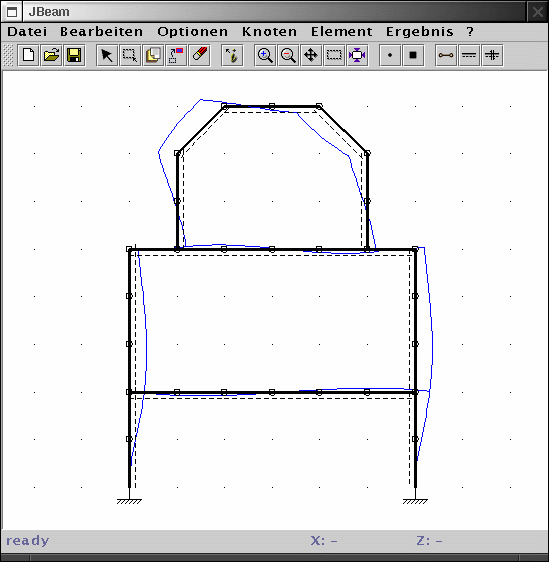Choose the hinged beam element tool
Image resolution: width=549 pixels, height=562 pixels.
click(x=446, y=56)
